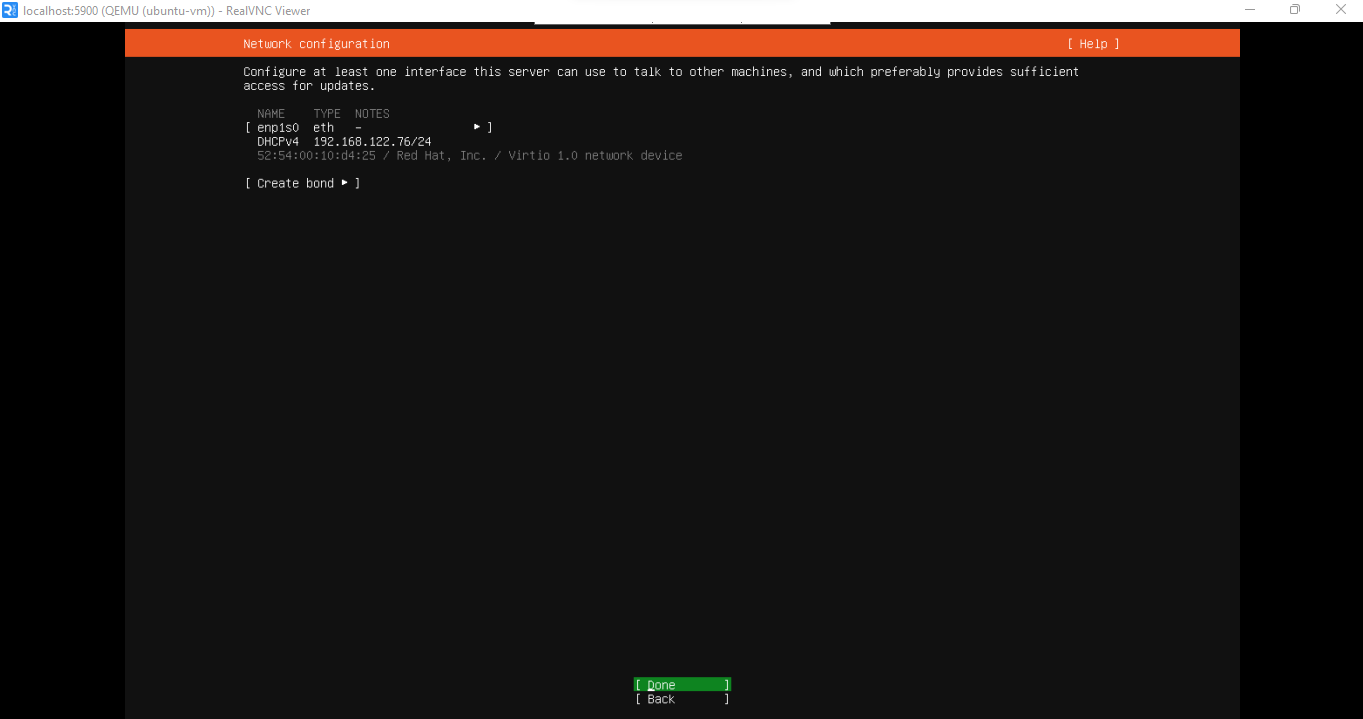The width and height of the screenshot is (1363, 719).
Task: Click the Done button
Action: [682, 685]
